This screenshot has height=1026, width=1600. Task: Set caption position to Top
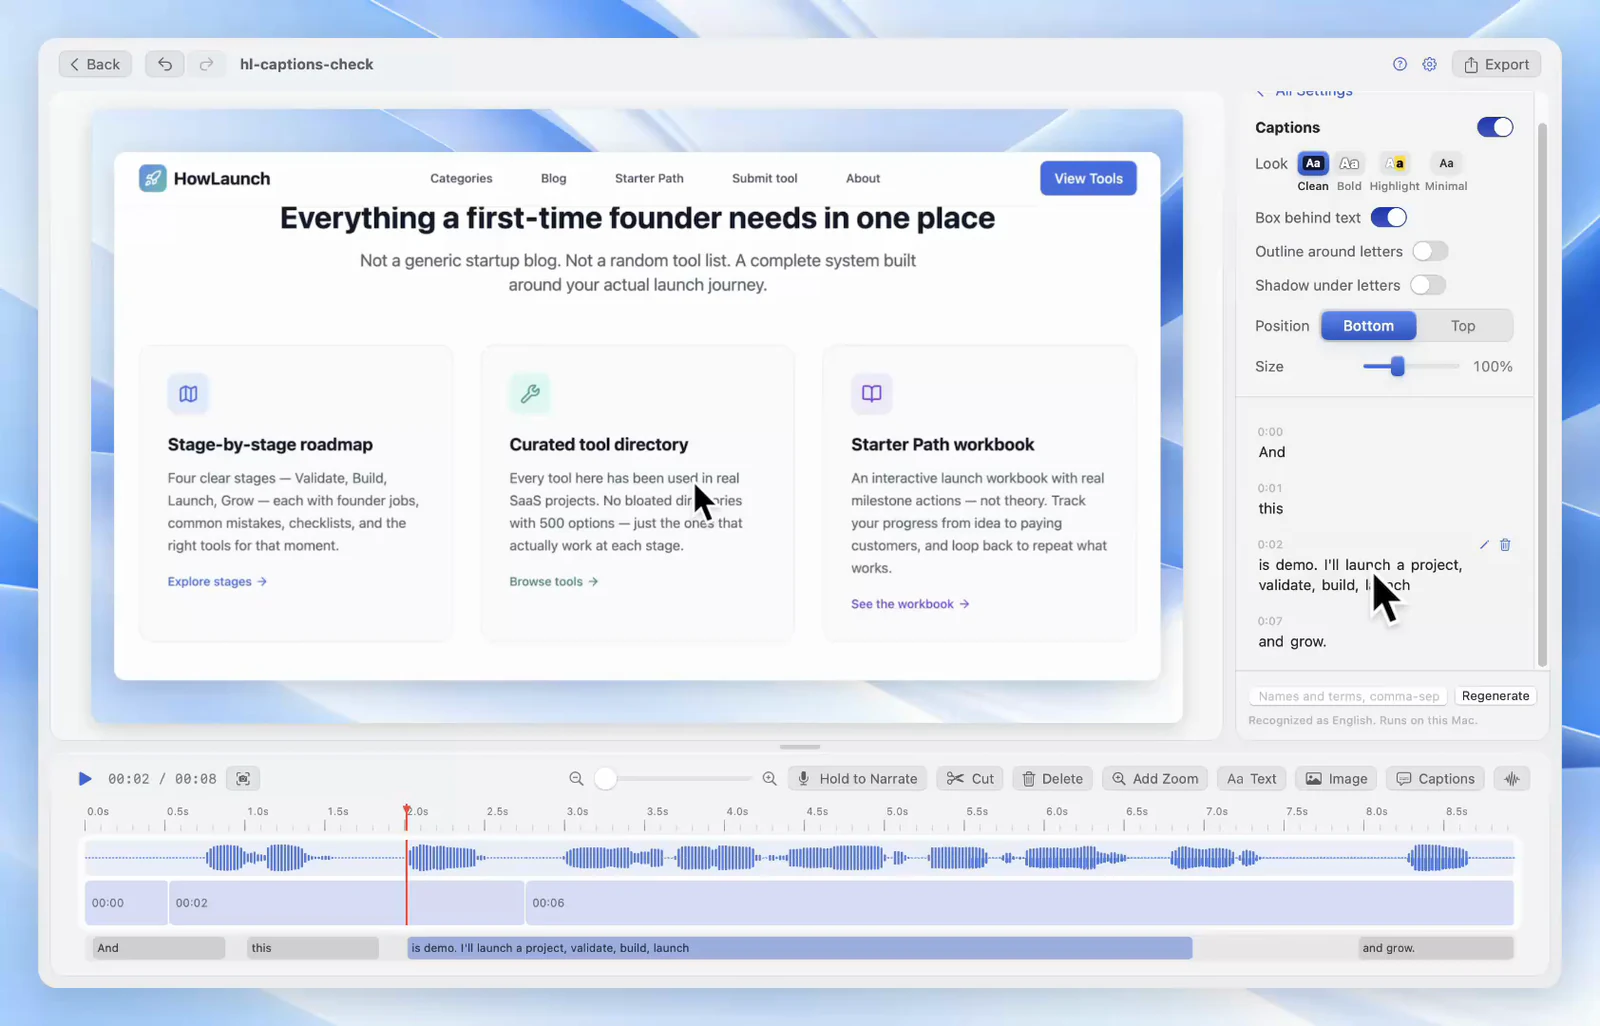(1463, 326)
